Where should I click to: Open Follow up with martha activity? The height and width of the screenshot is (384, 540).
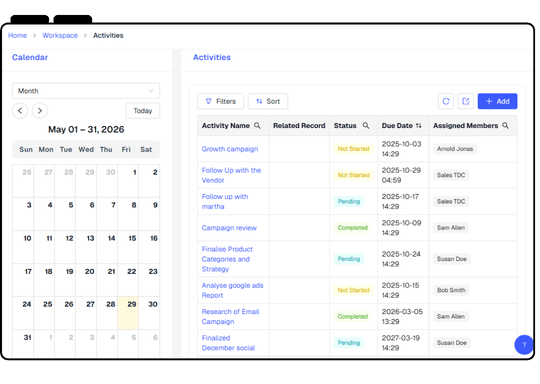tap(225, 201)
